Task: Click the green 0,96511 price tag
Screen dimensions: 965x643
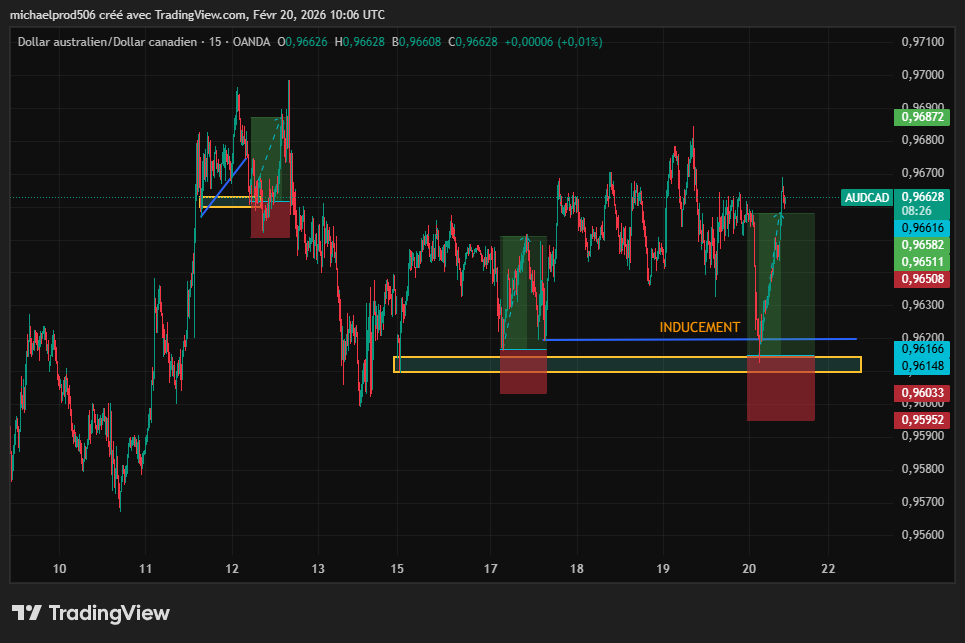Action: click(x=922, y=262)
